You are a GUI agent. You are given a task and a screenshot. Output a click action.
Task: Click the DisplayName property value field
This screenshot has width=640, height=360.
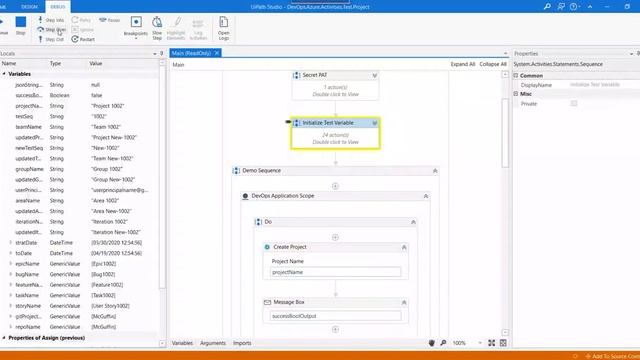pyautogui.click(x=604, y=85)
